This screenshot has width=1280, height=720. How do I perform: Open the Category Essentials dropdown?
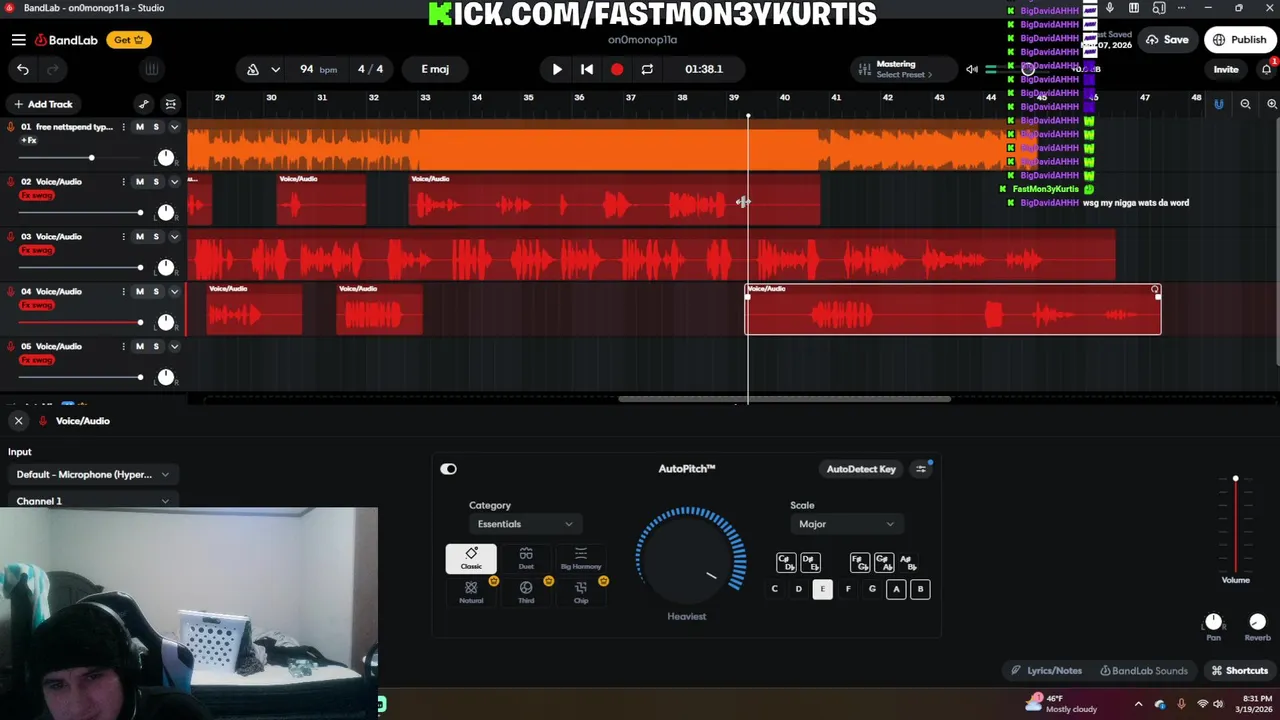[x=524, y=524]
